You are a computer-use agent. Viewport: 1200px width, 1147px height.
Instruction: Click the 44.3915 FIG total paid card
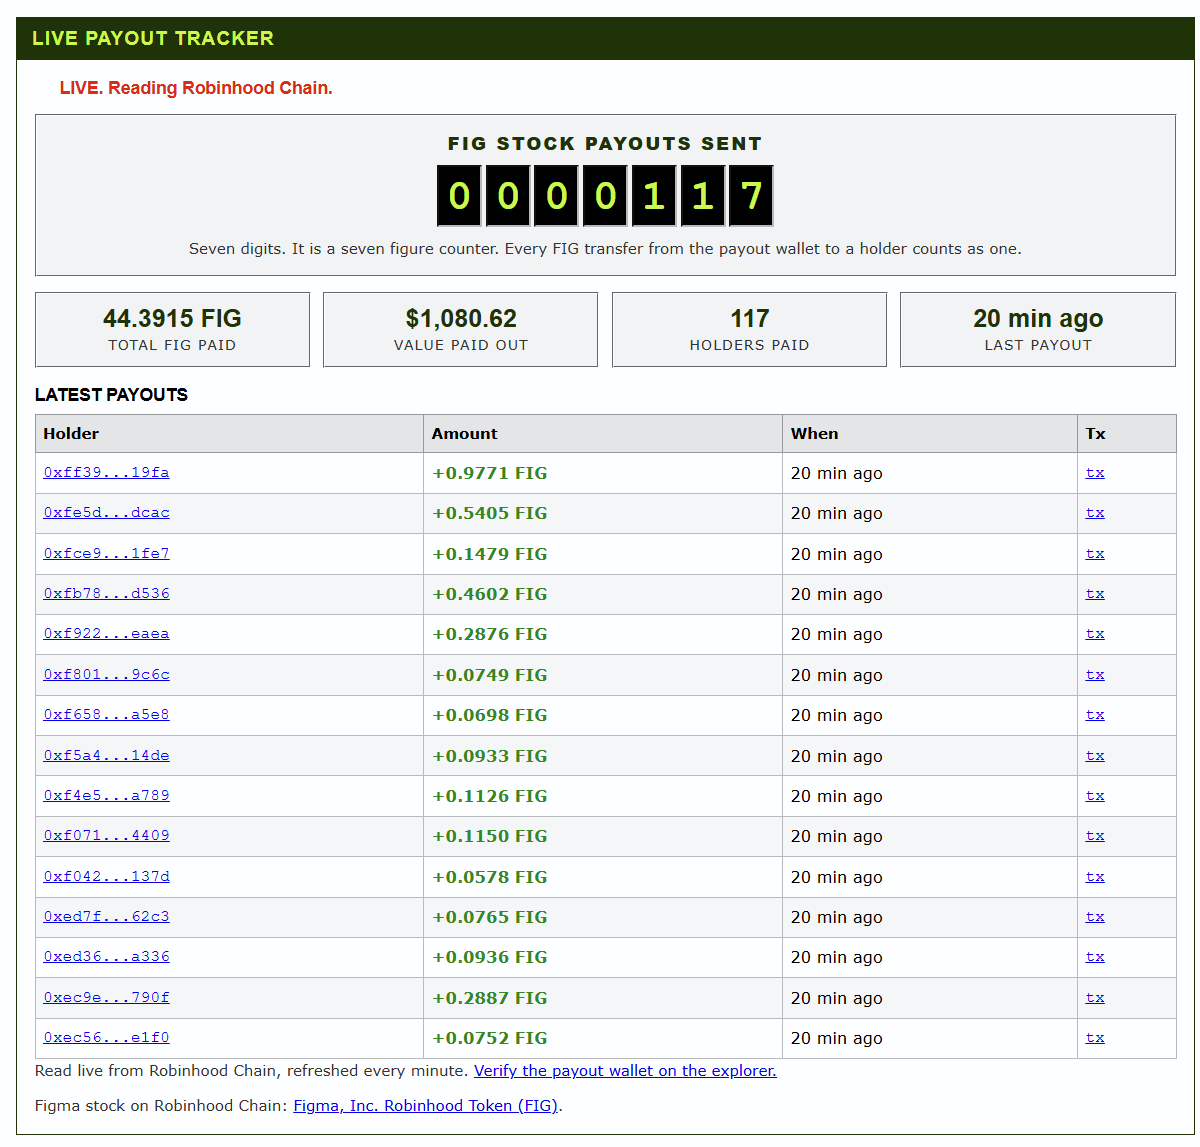[172, 329]
